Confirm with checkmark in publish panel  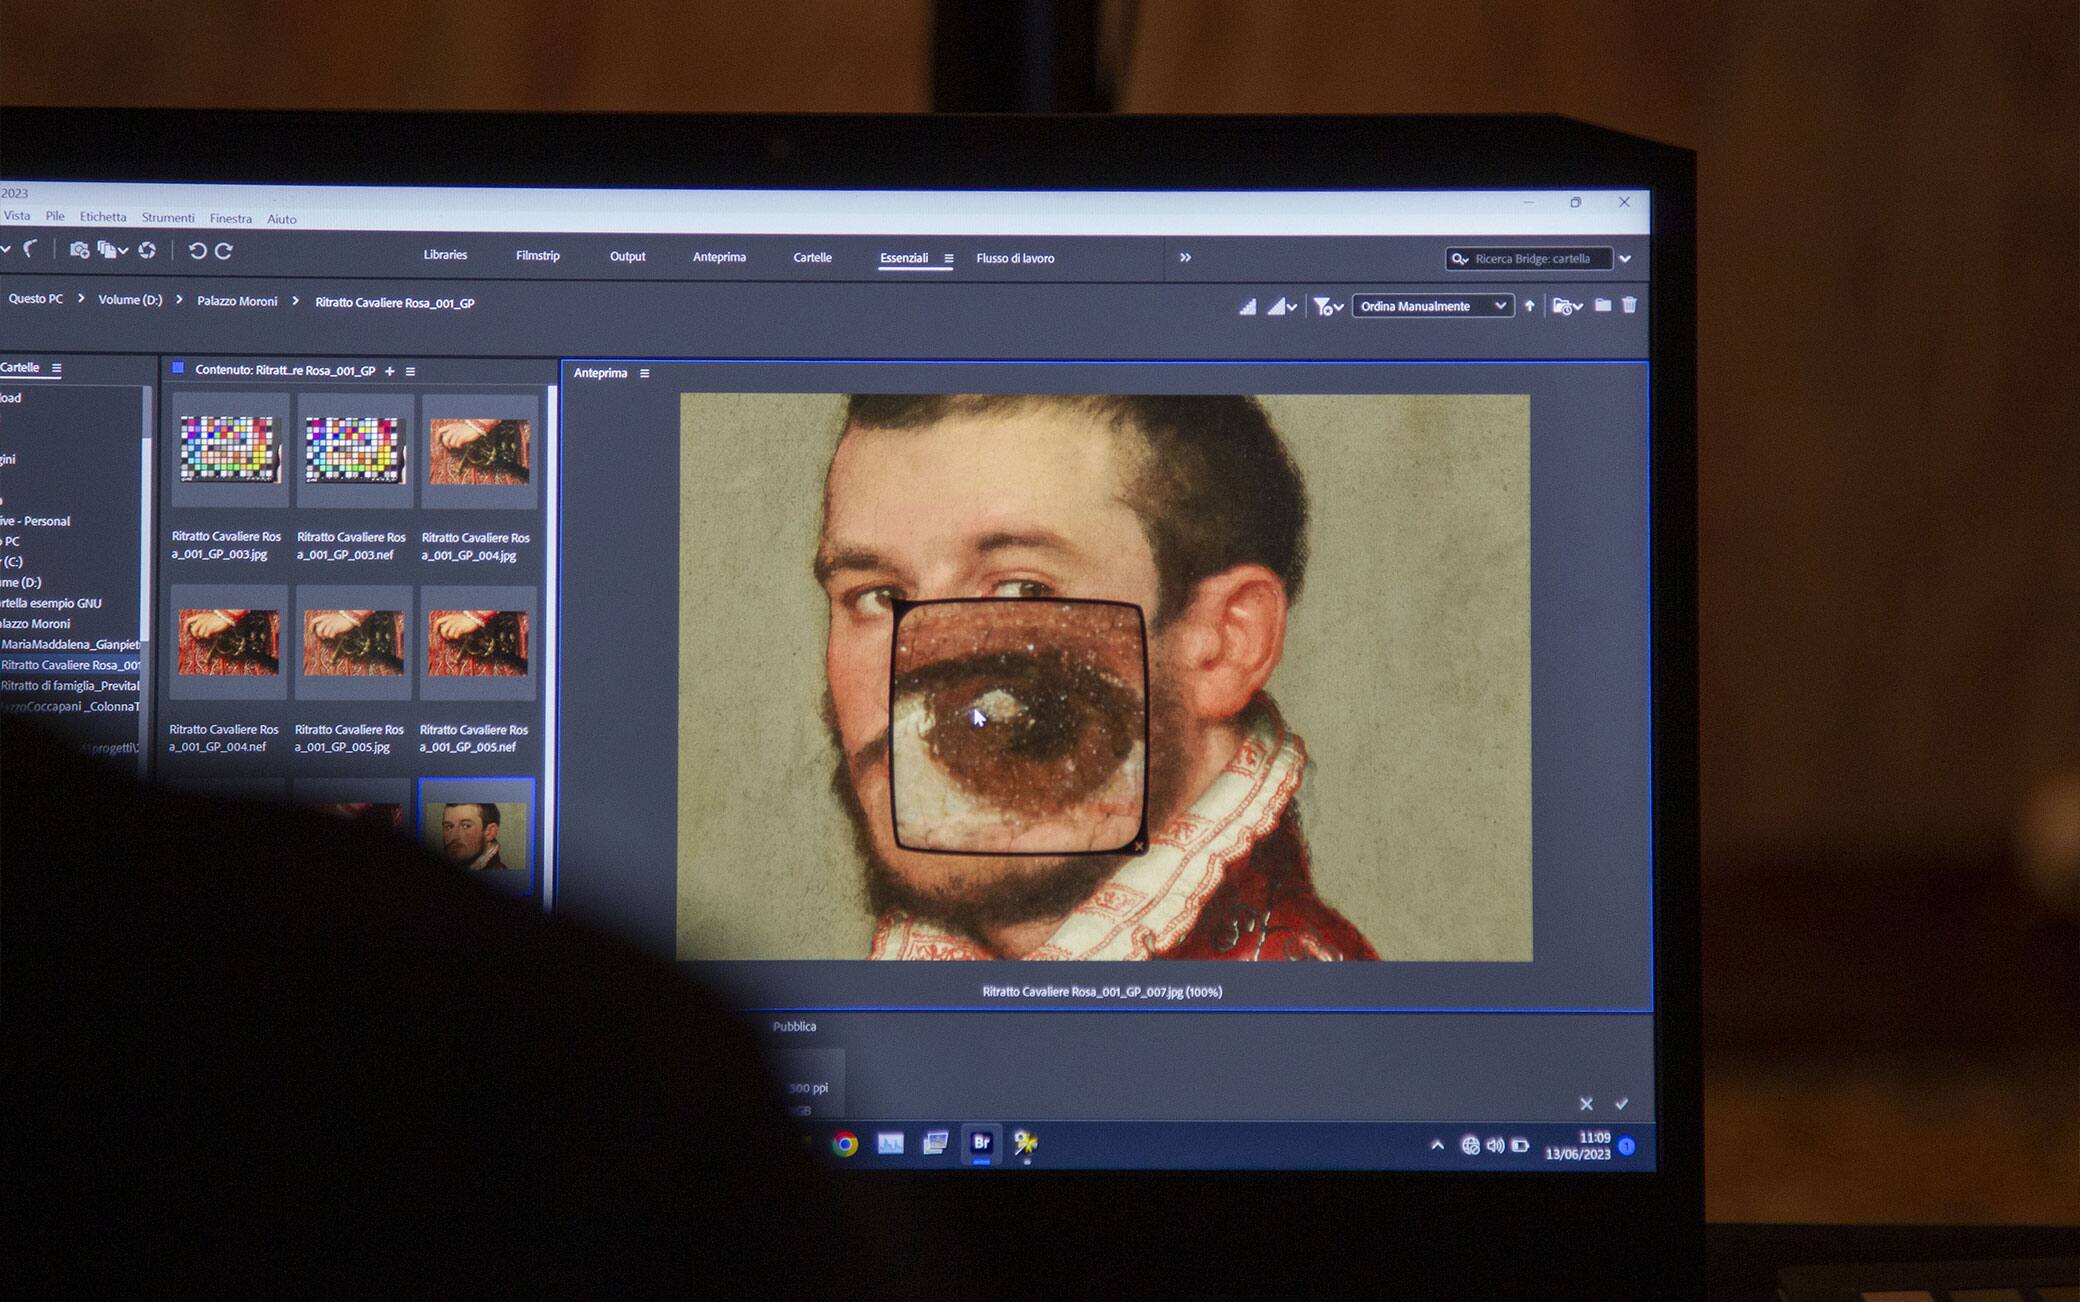[x=1621, y=1104]
